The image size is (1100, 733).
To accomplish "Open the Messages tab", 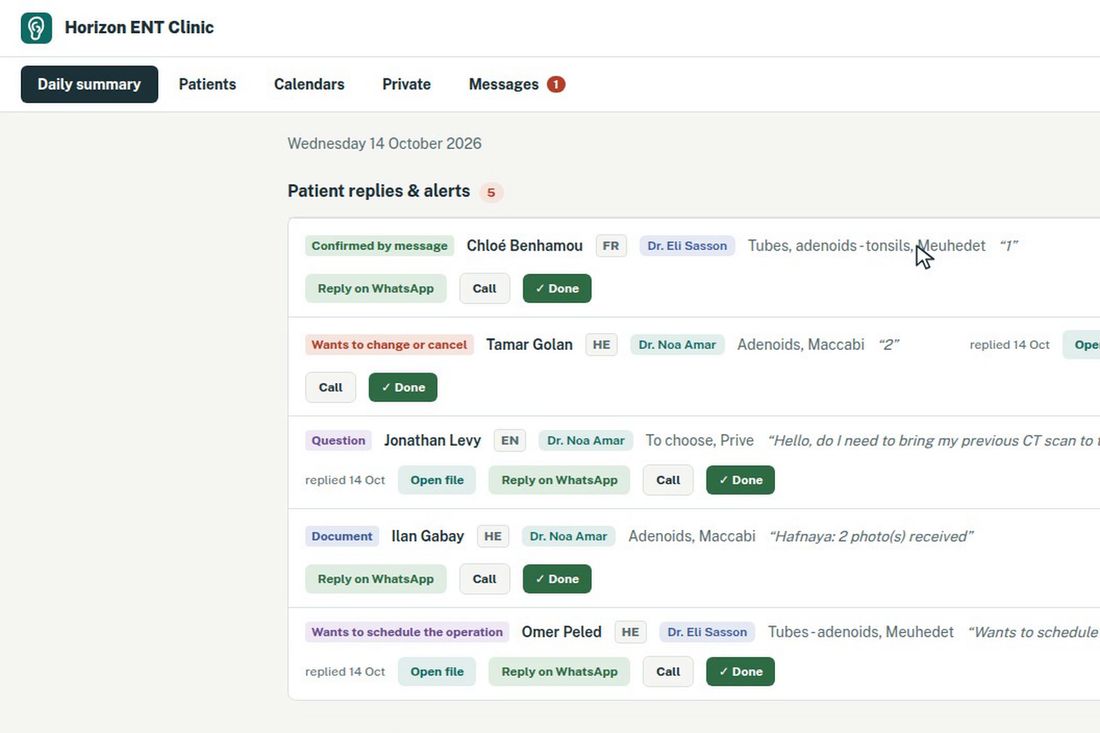I will coord(517,84).
